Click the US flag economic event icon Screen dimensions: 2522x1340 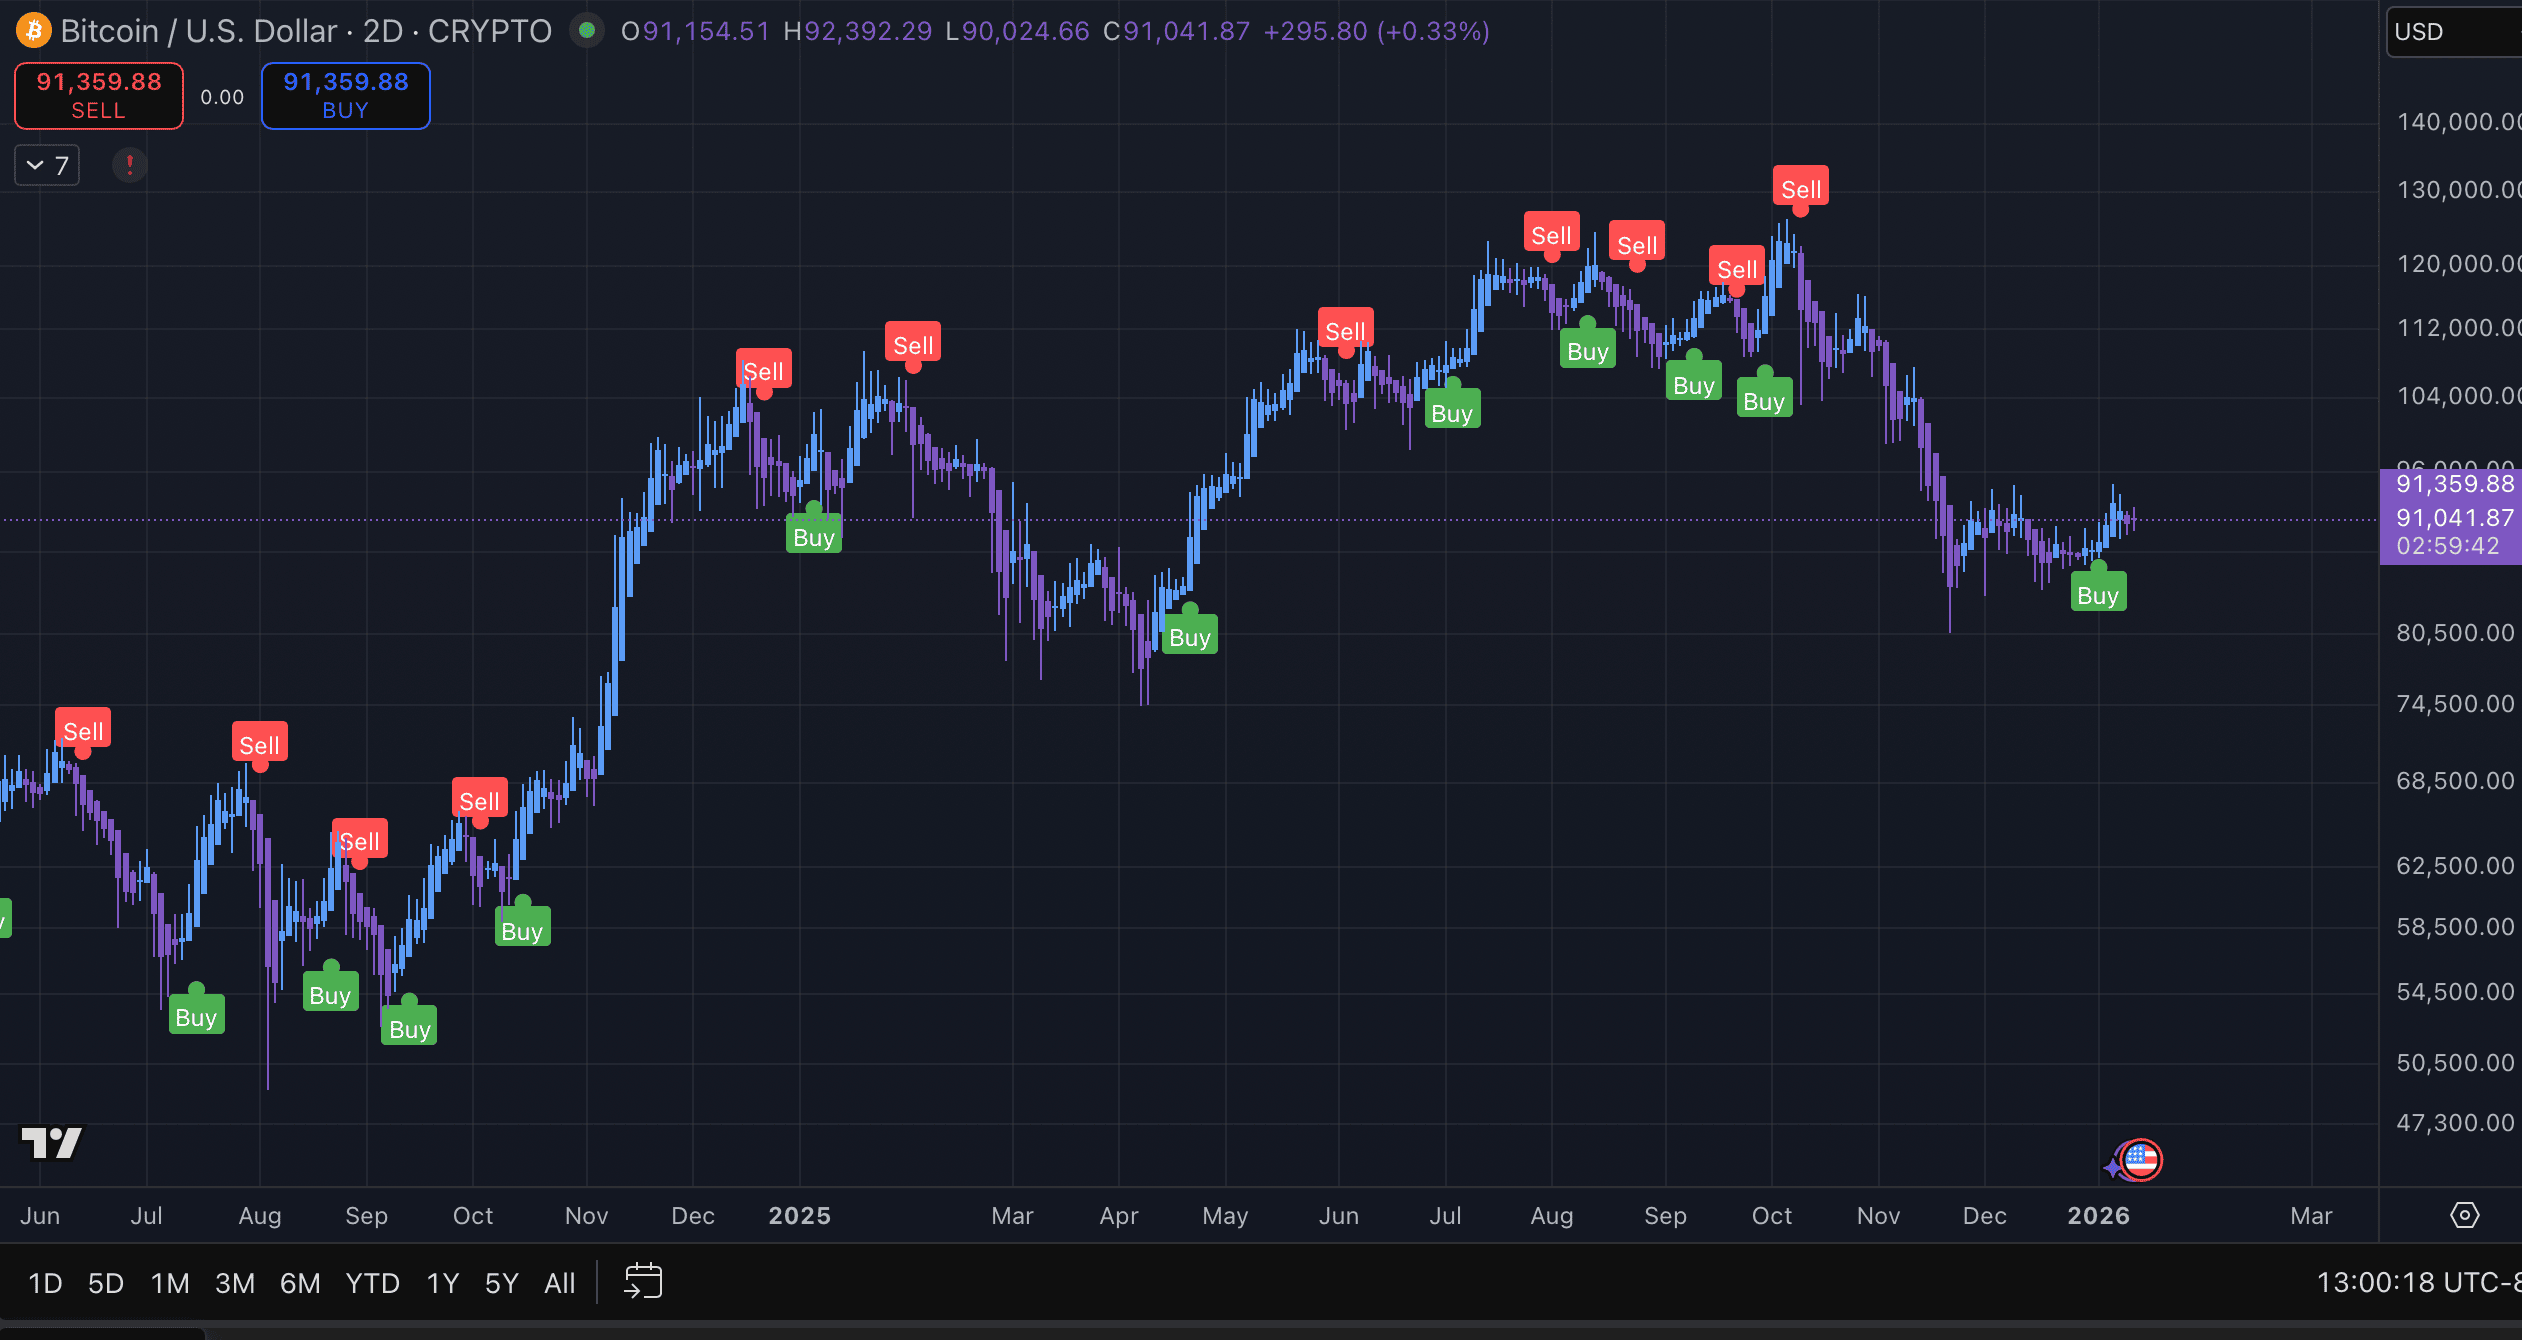2141,1160
